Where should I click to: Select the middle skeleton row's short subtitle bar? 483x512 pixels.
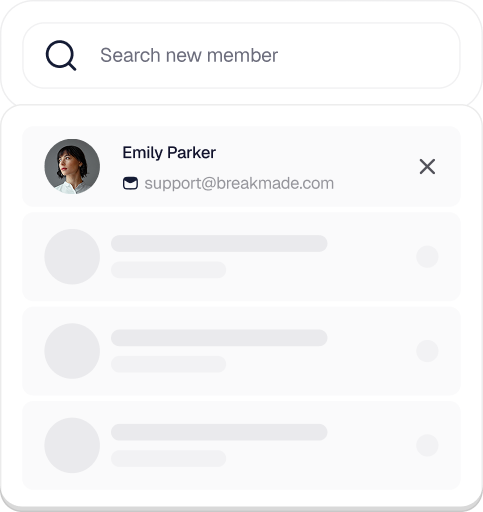(168, 364)
